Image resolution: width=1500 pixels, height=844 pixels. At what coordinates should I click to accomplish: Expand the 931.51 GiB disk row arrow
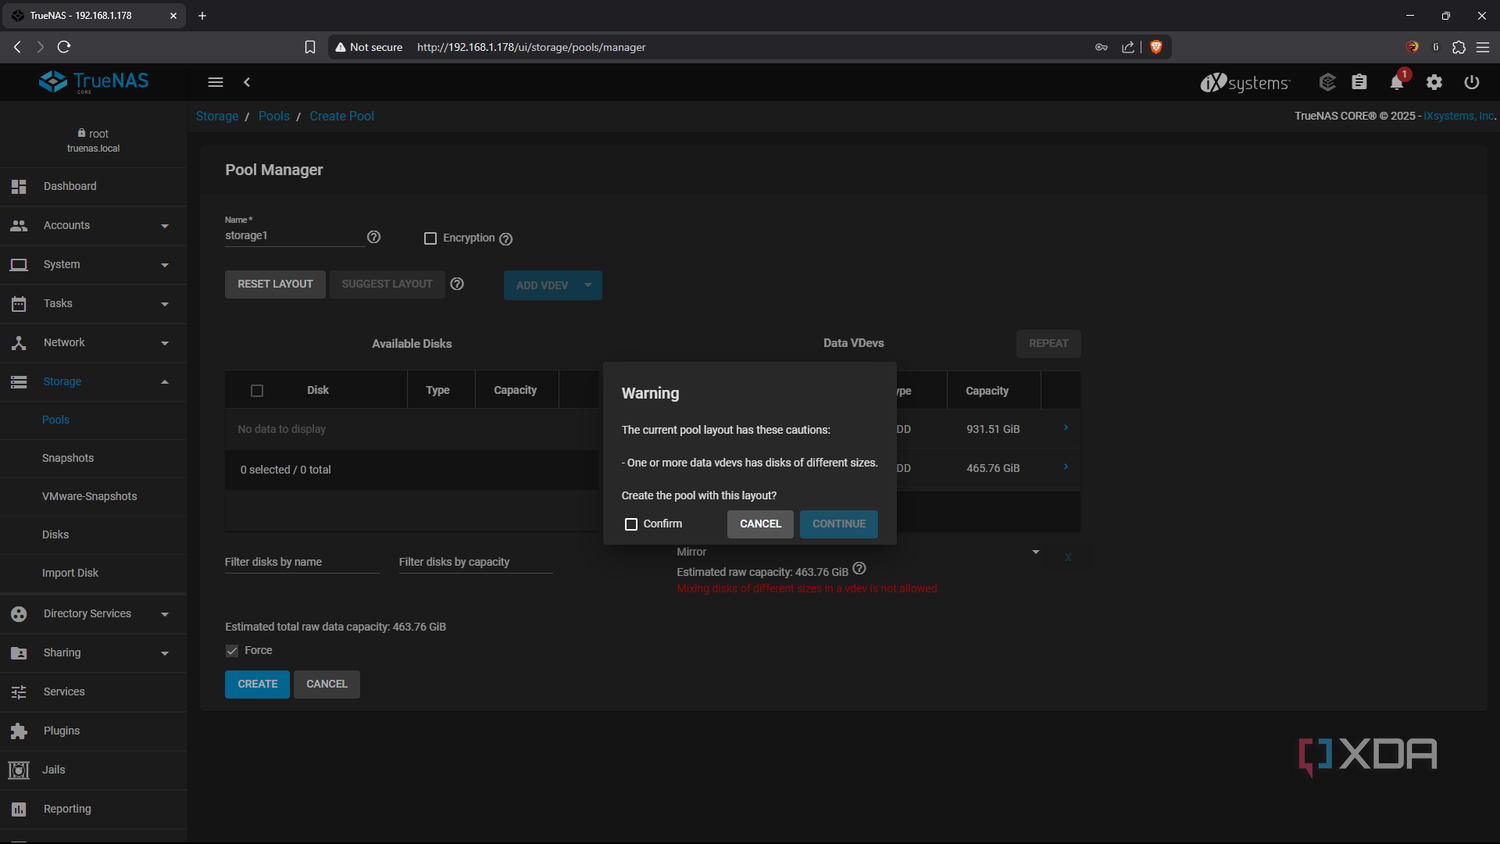click(x=1066, y=428)
